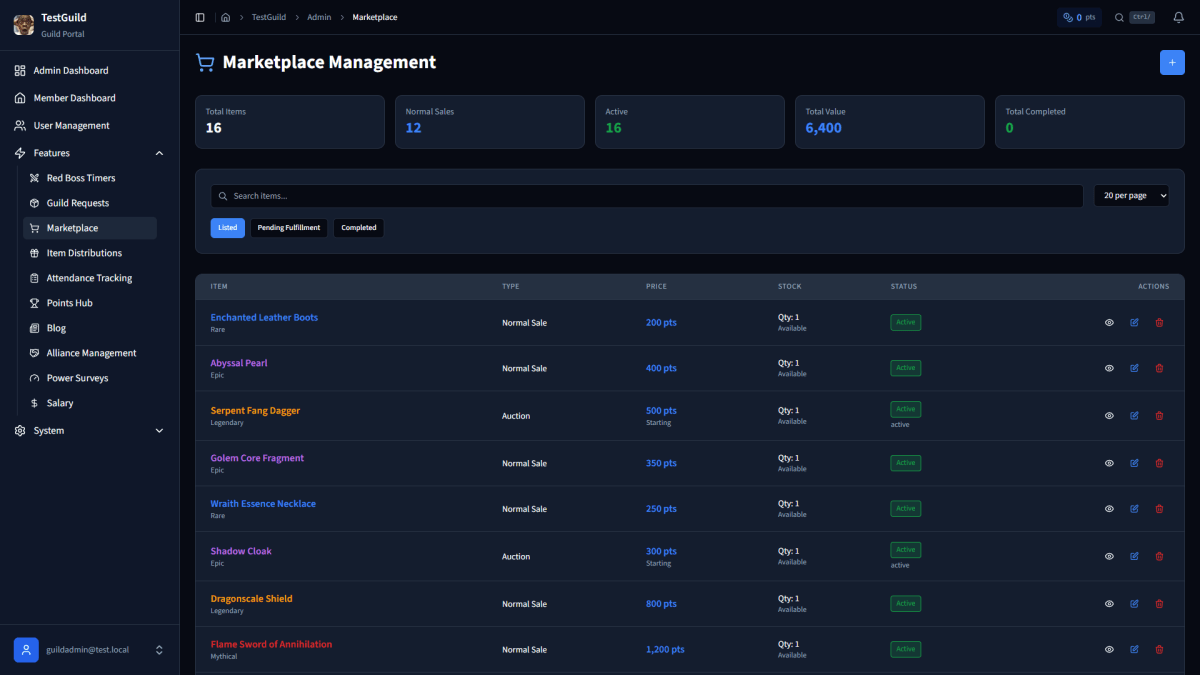The image size is (1200, 675).
Task: Delete the Shadow Cloak item
Action: click(1159, 556)
